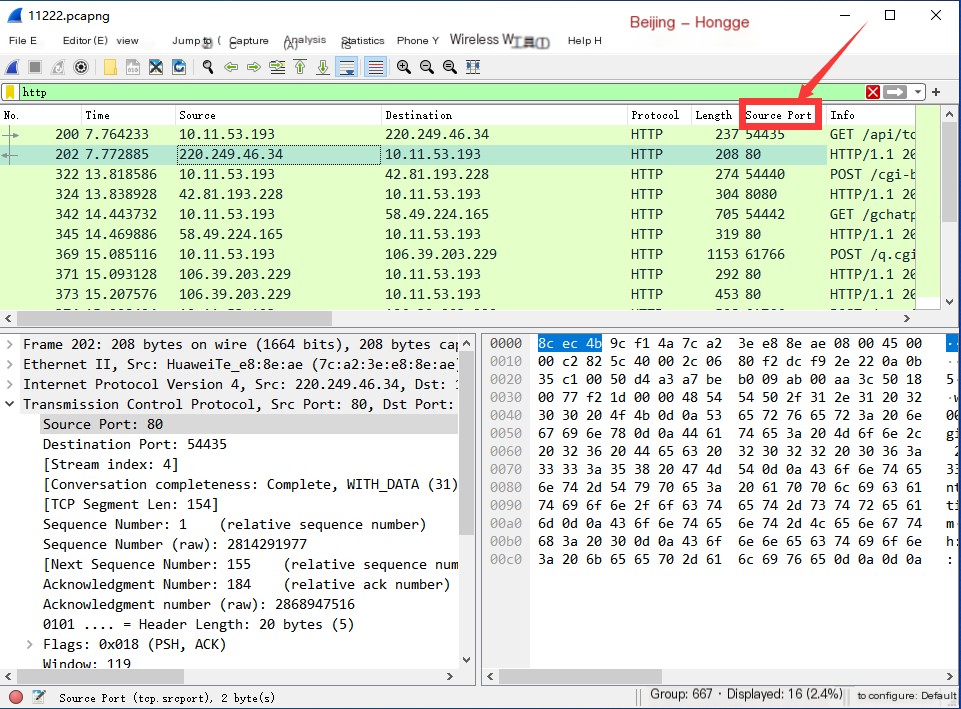Select the Destination Port: 54435 field
Screen dimensions: 961x709
(x=134, y=444)
